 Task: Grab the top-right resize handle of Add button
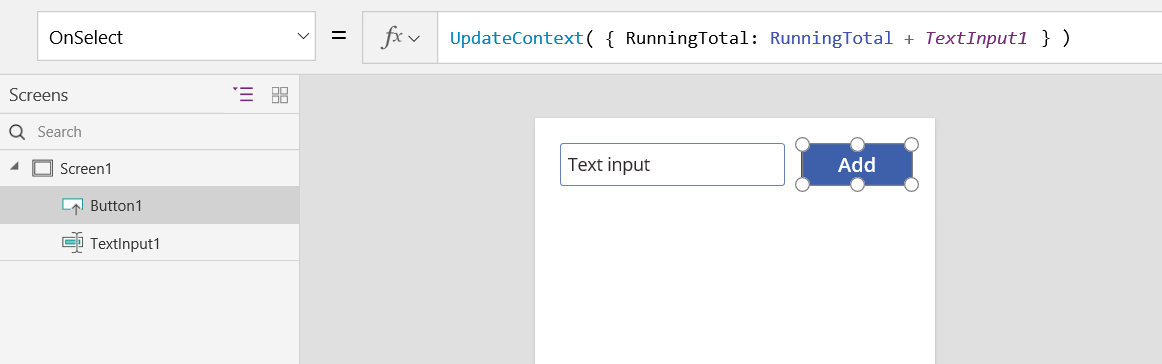tap(912, 144)
